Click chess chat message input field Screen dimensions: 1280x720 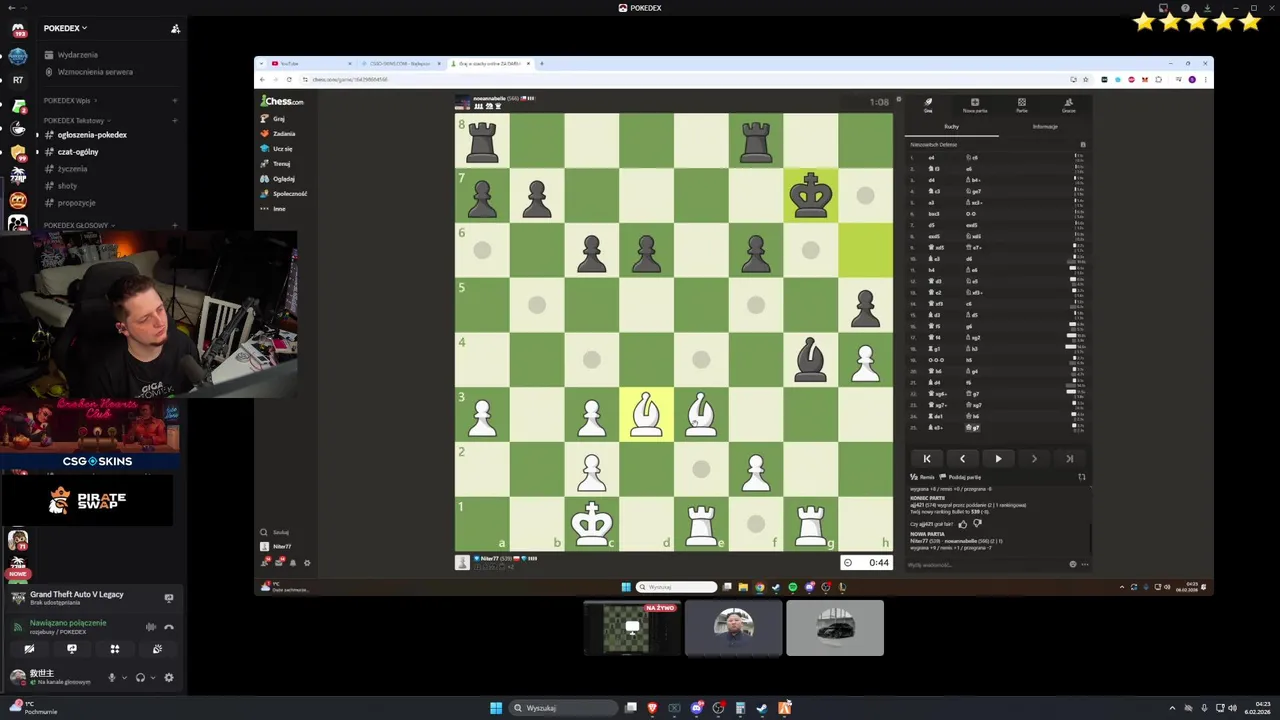985,564
